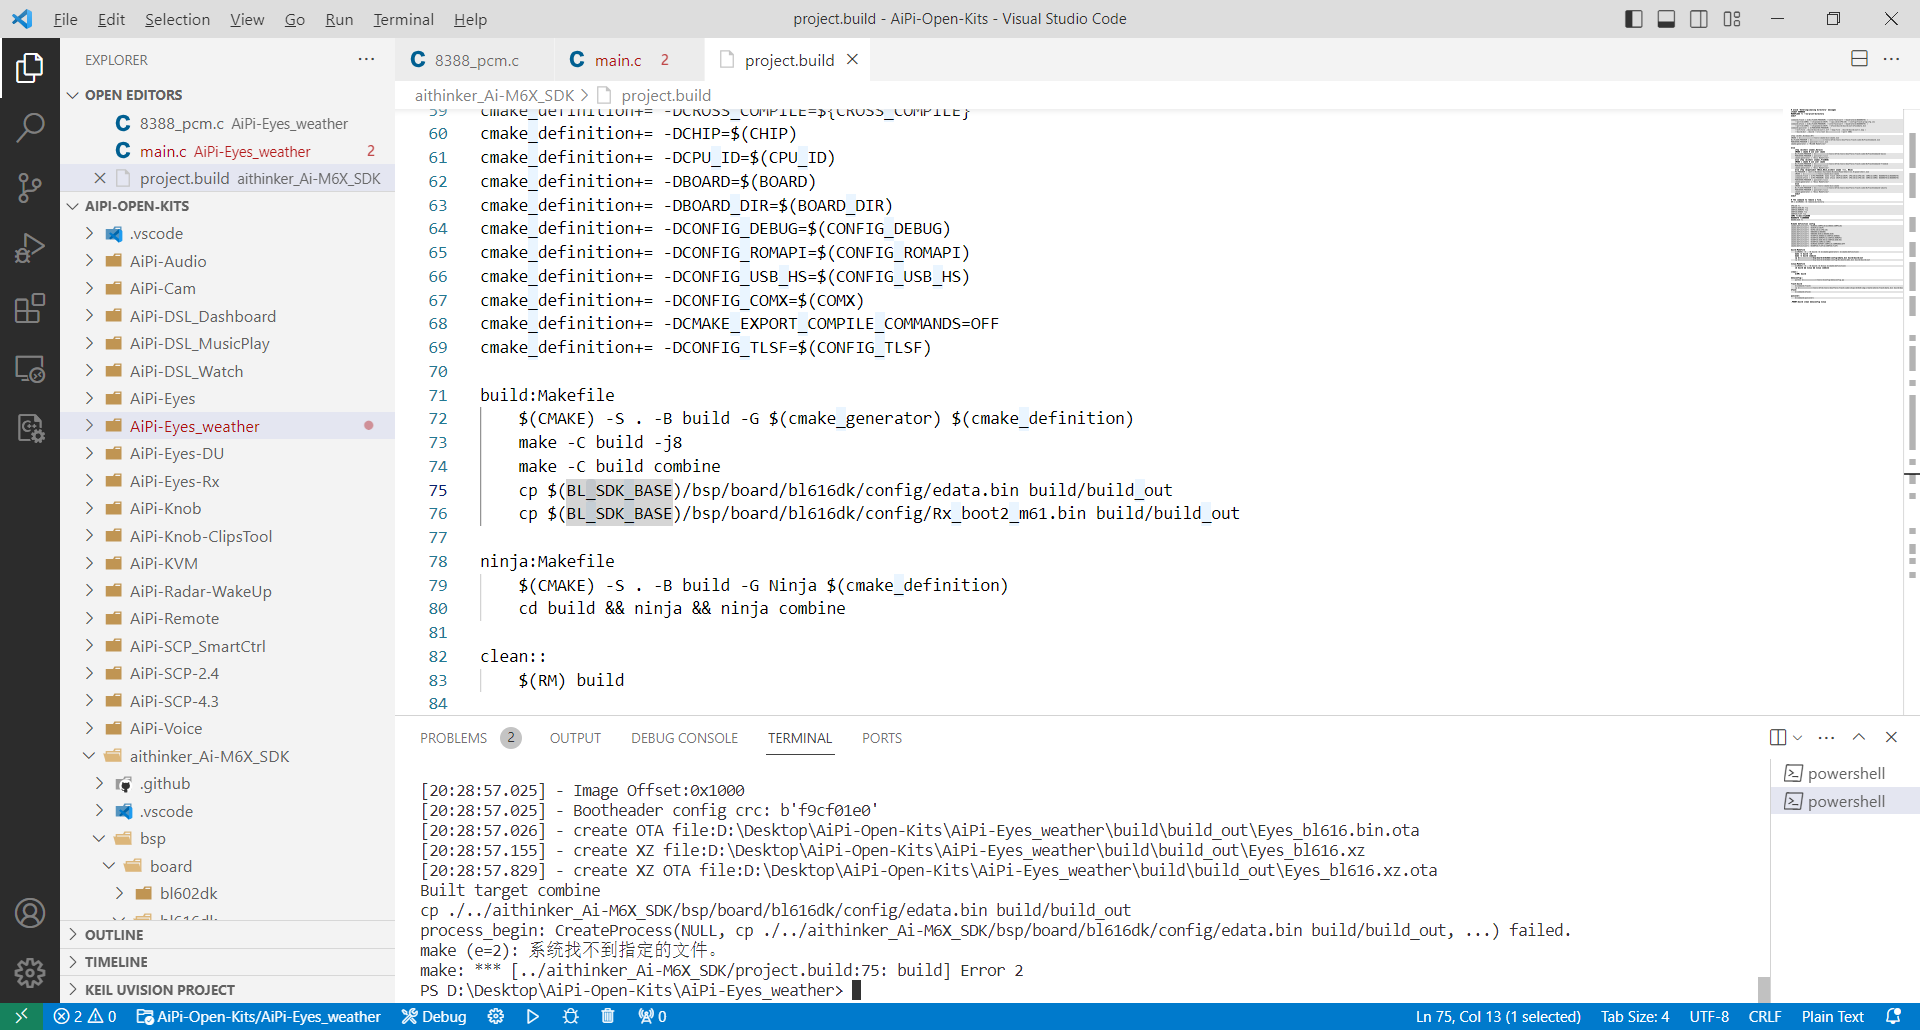Screen dimensions: 1920x1030
Task: Expand the bl602dk folder
Action: [x=227, y=893]
